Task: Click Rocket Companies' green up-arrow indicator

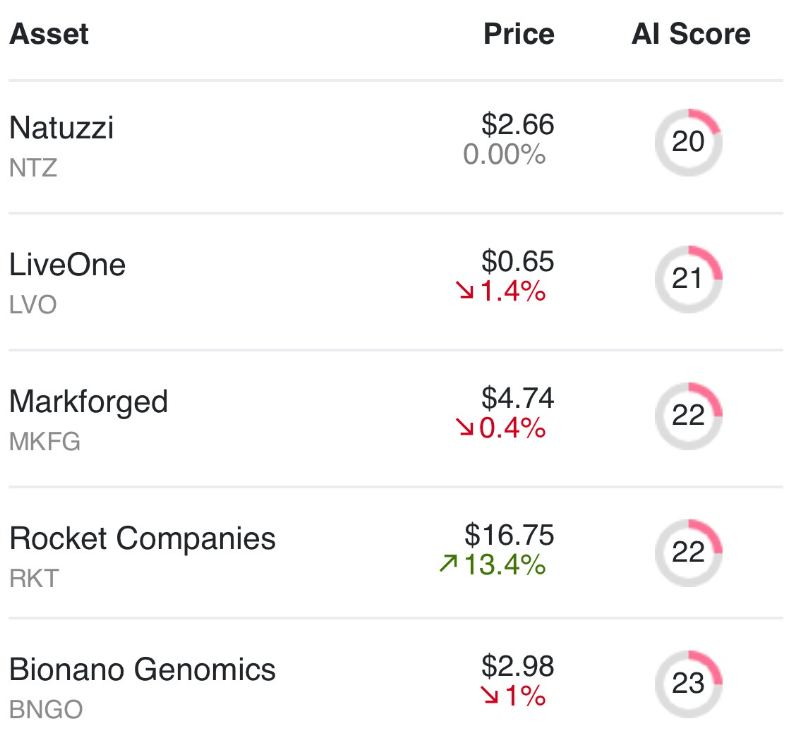Action: 448,564
